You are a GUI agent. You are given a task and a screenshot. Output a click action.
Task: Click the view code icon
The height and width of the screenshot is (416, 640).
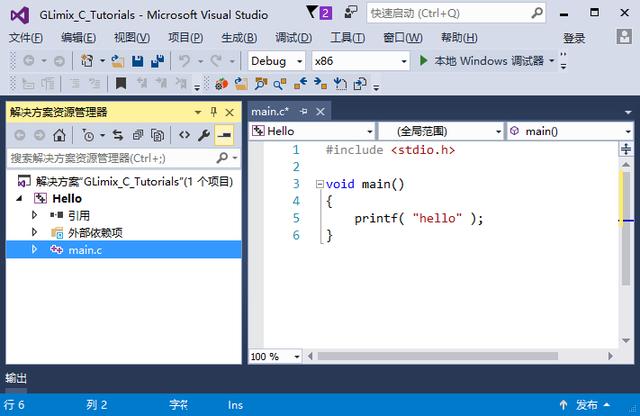184,135
